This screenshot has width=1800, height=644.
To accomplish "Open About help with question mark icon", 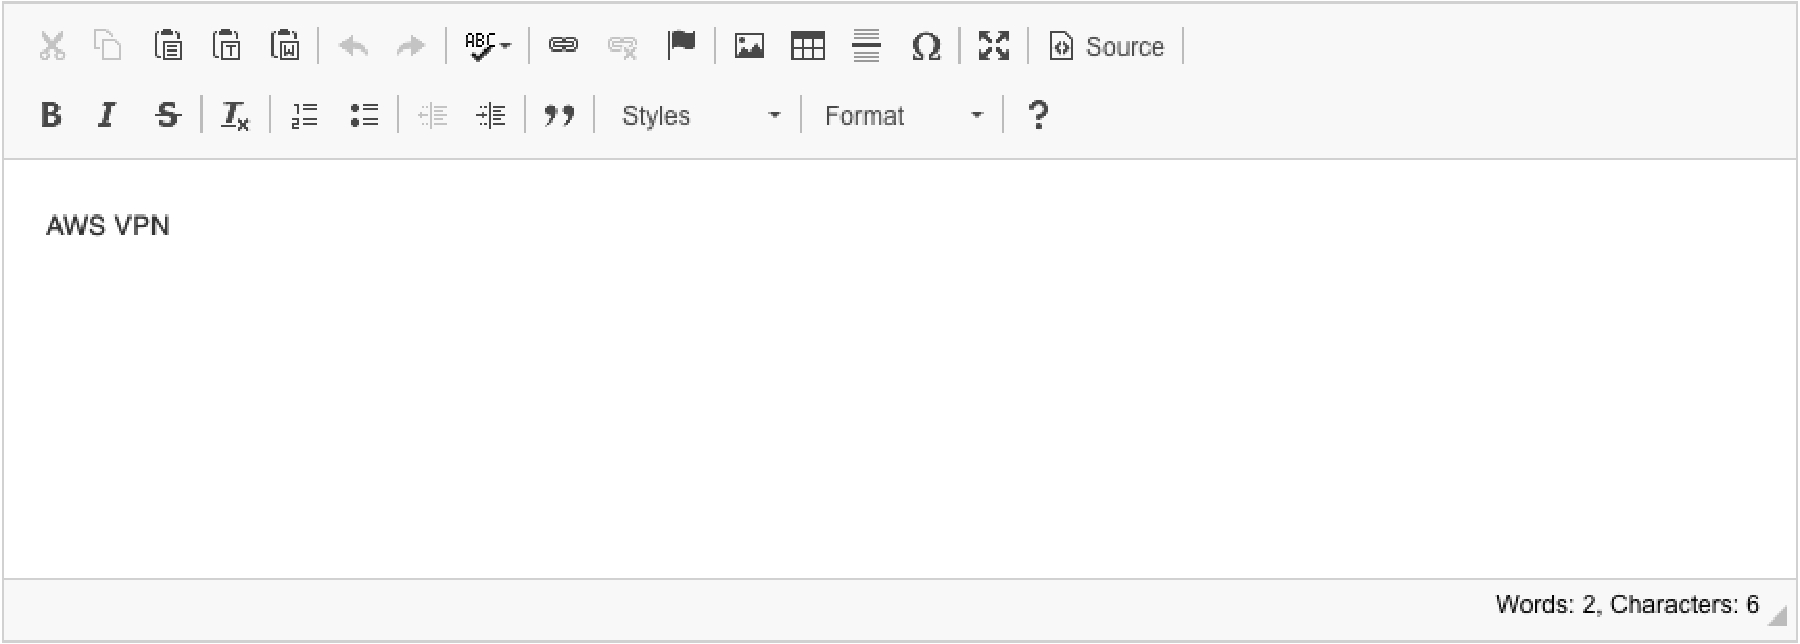I will point(1039,116).
